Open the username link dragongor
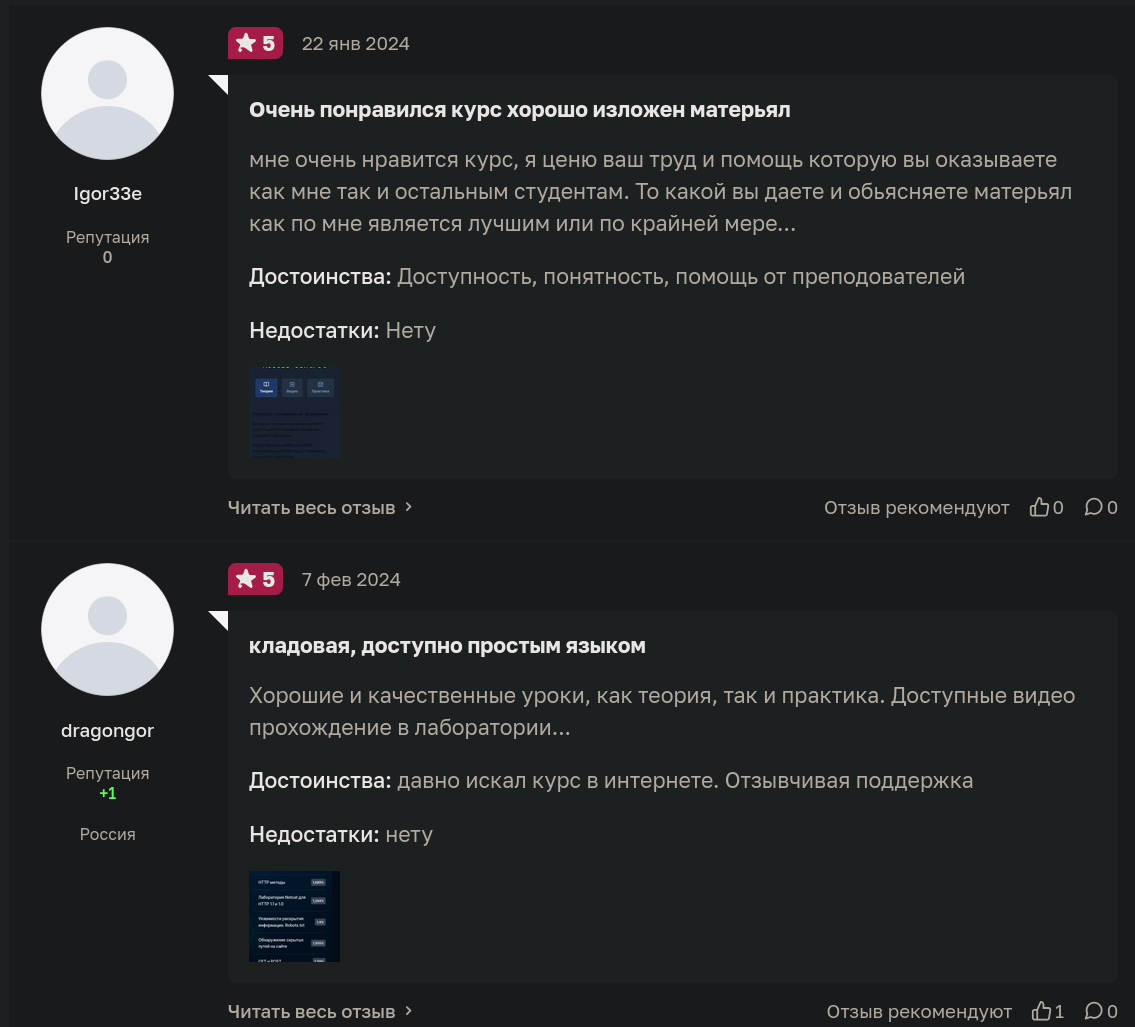This screenshot has height=1027, width=1135. click(107, 731)
